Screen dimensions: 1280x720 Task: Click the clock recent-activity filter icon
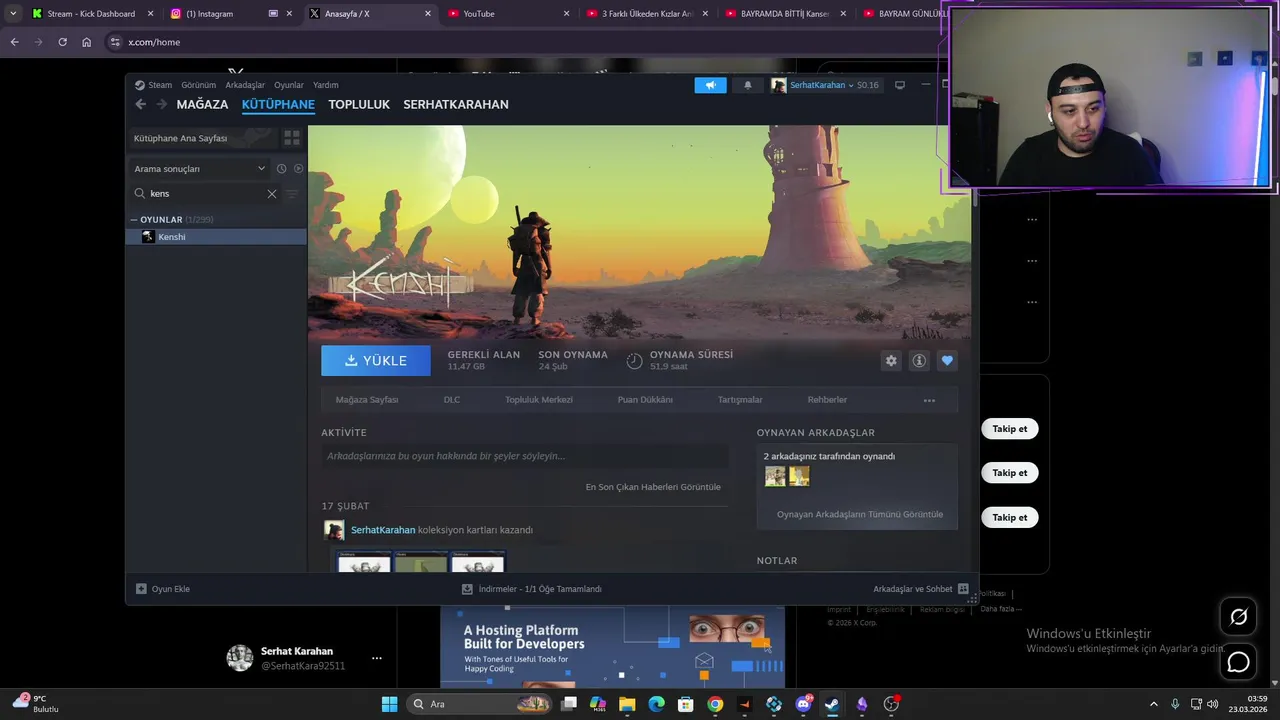[x=281, y=169]
